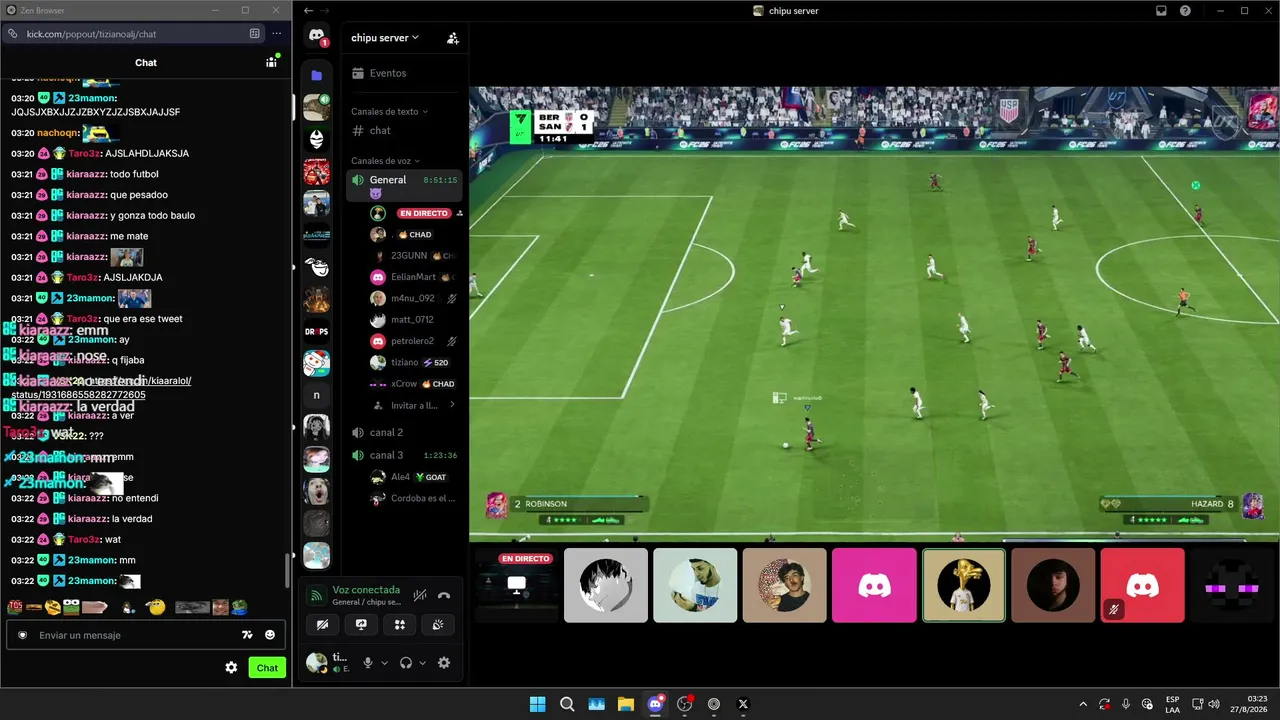Click the Zen Browser address bar

click(133, 34)
